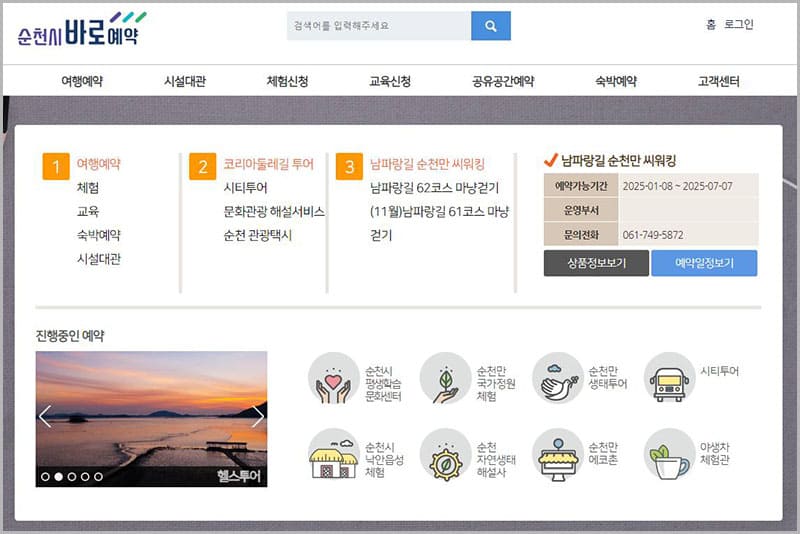Select 순천시 낙안읍성 체험 hut icon
Viewport: 800px width, 534px height.
pyautogui.click(x=334, y=454)
